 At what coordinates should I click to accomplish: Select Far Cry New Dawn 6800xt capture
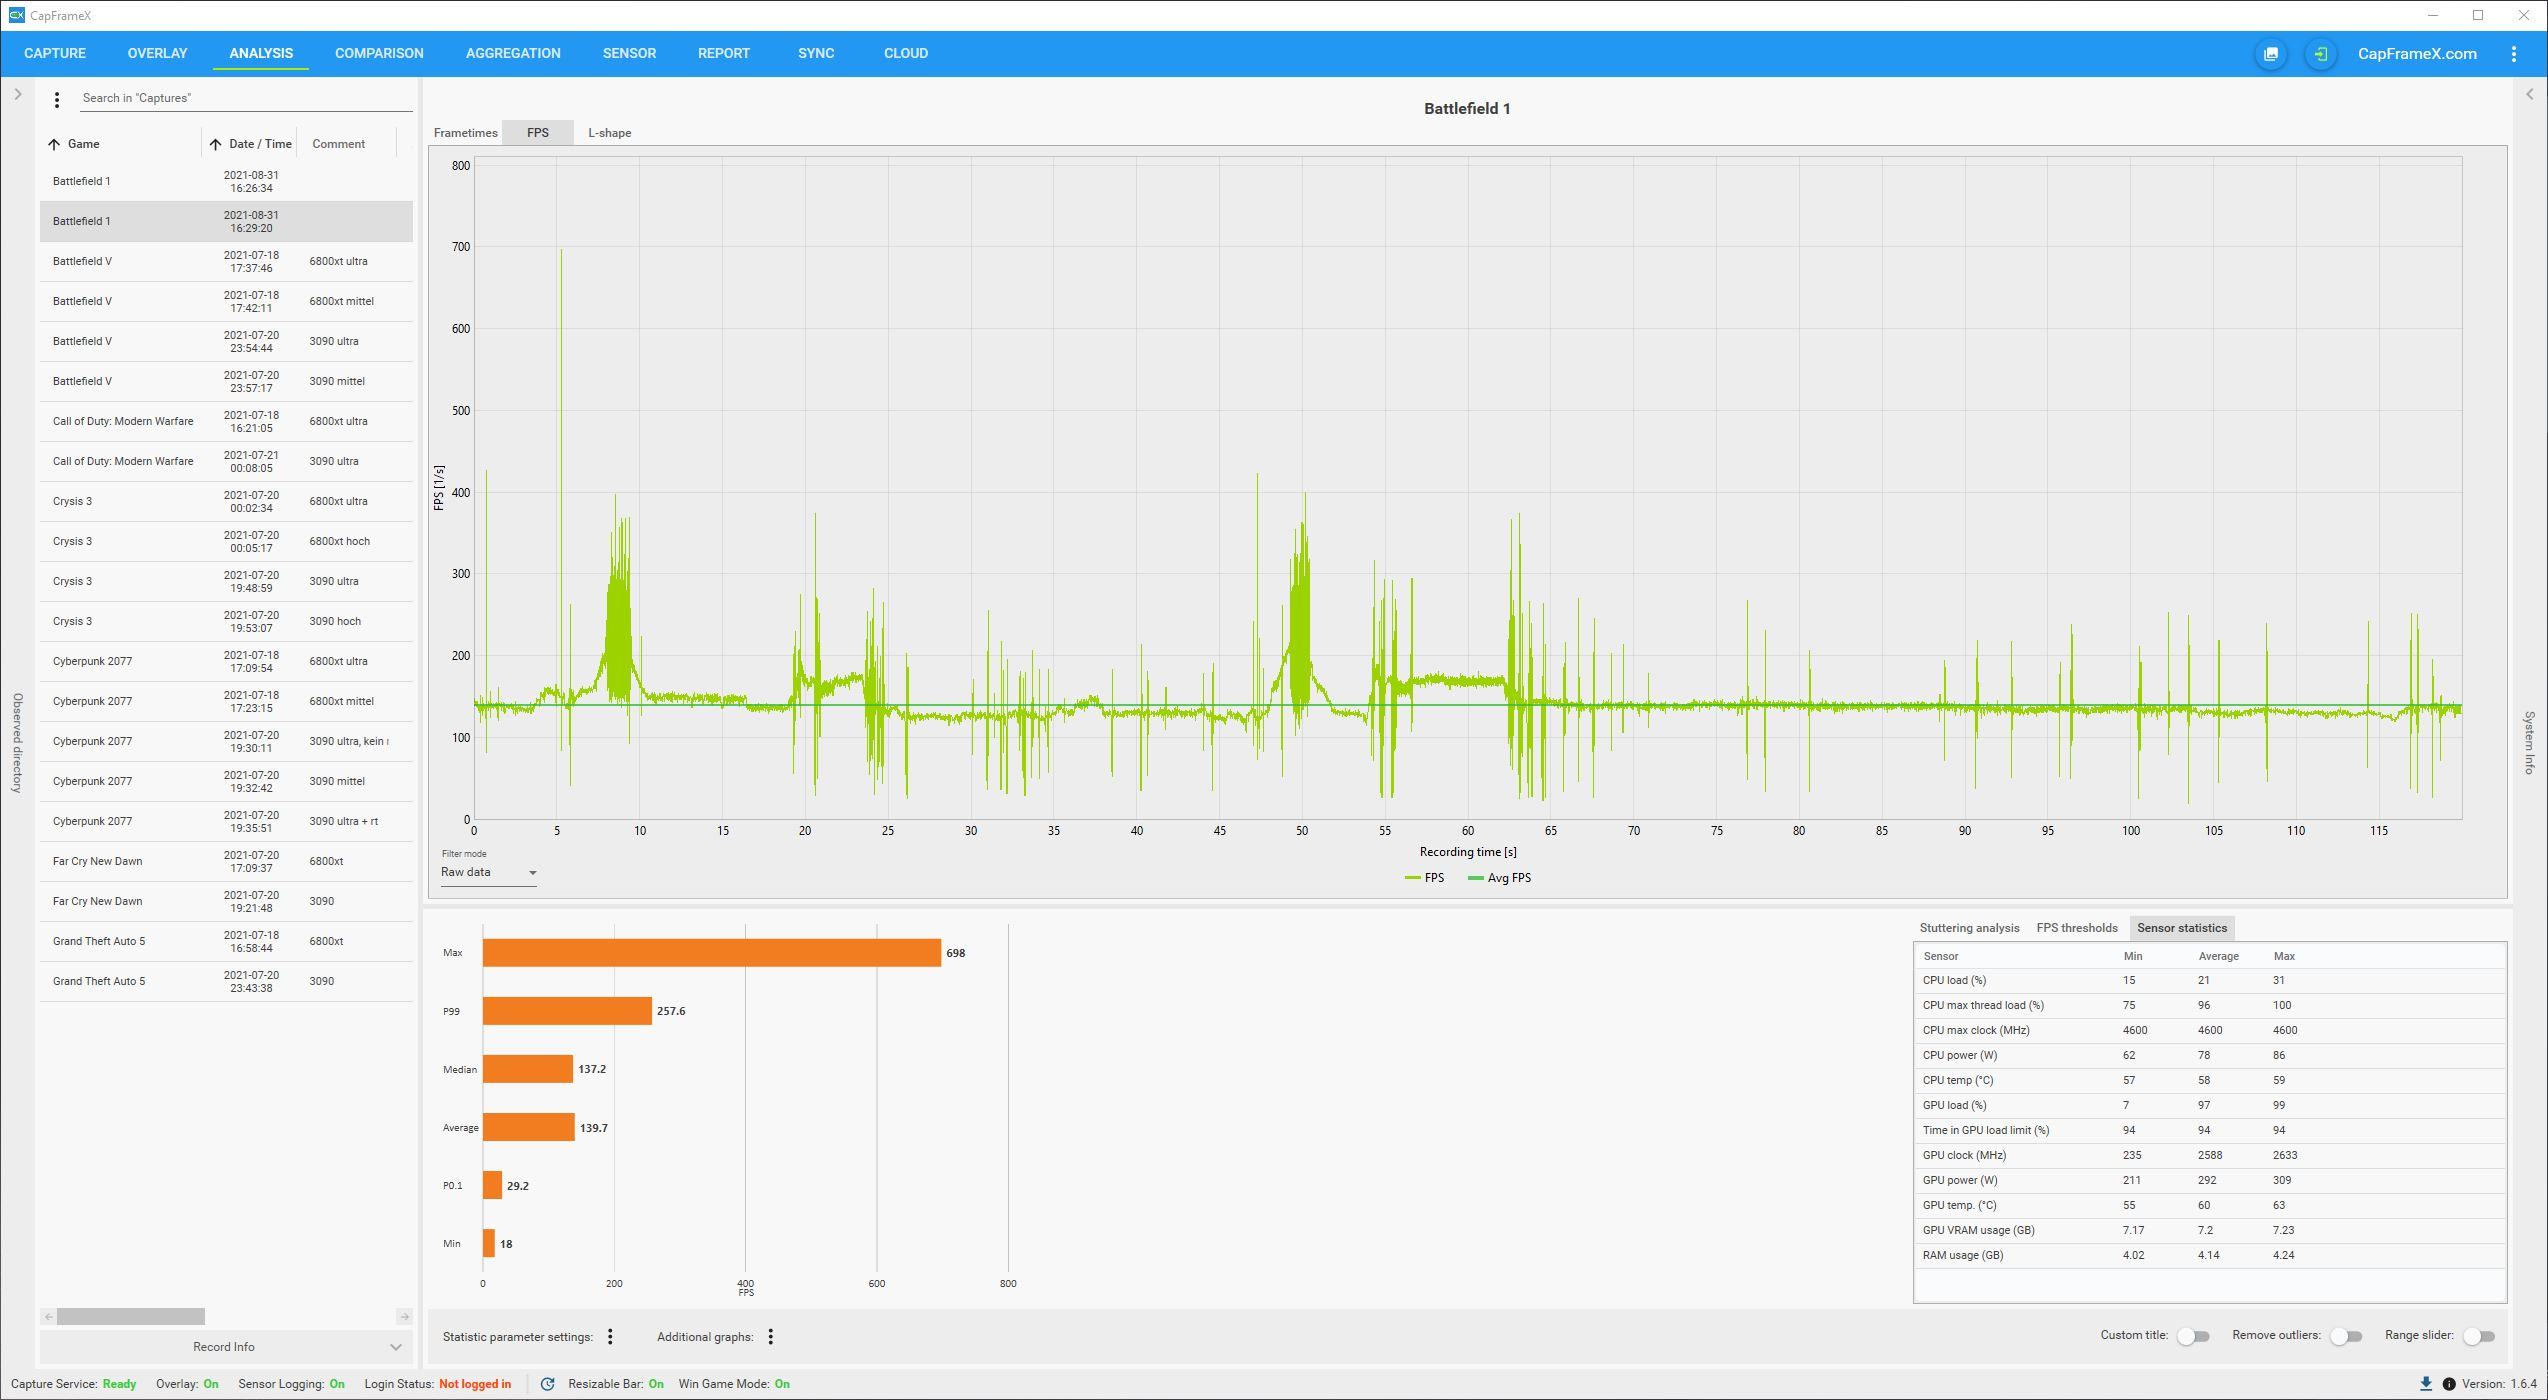(x=226, y=862)
